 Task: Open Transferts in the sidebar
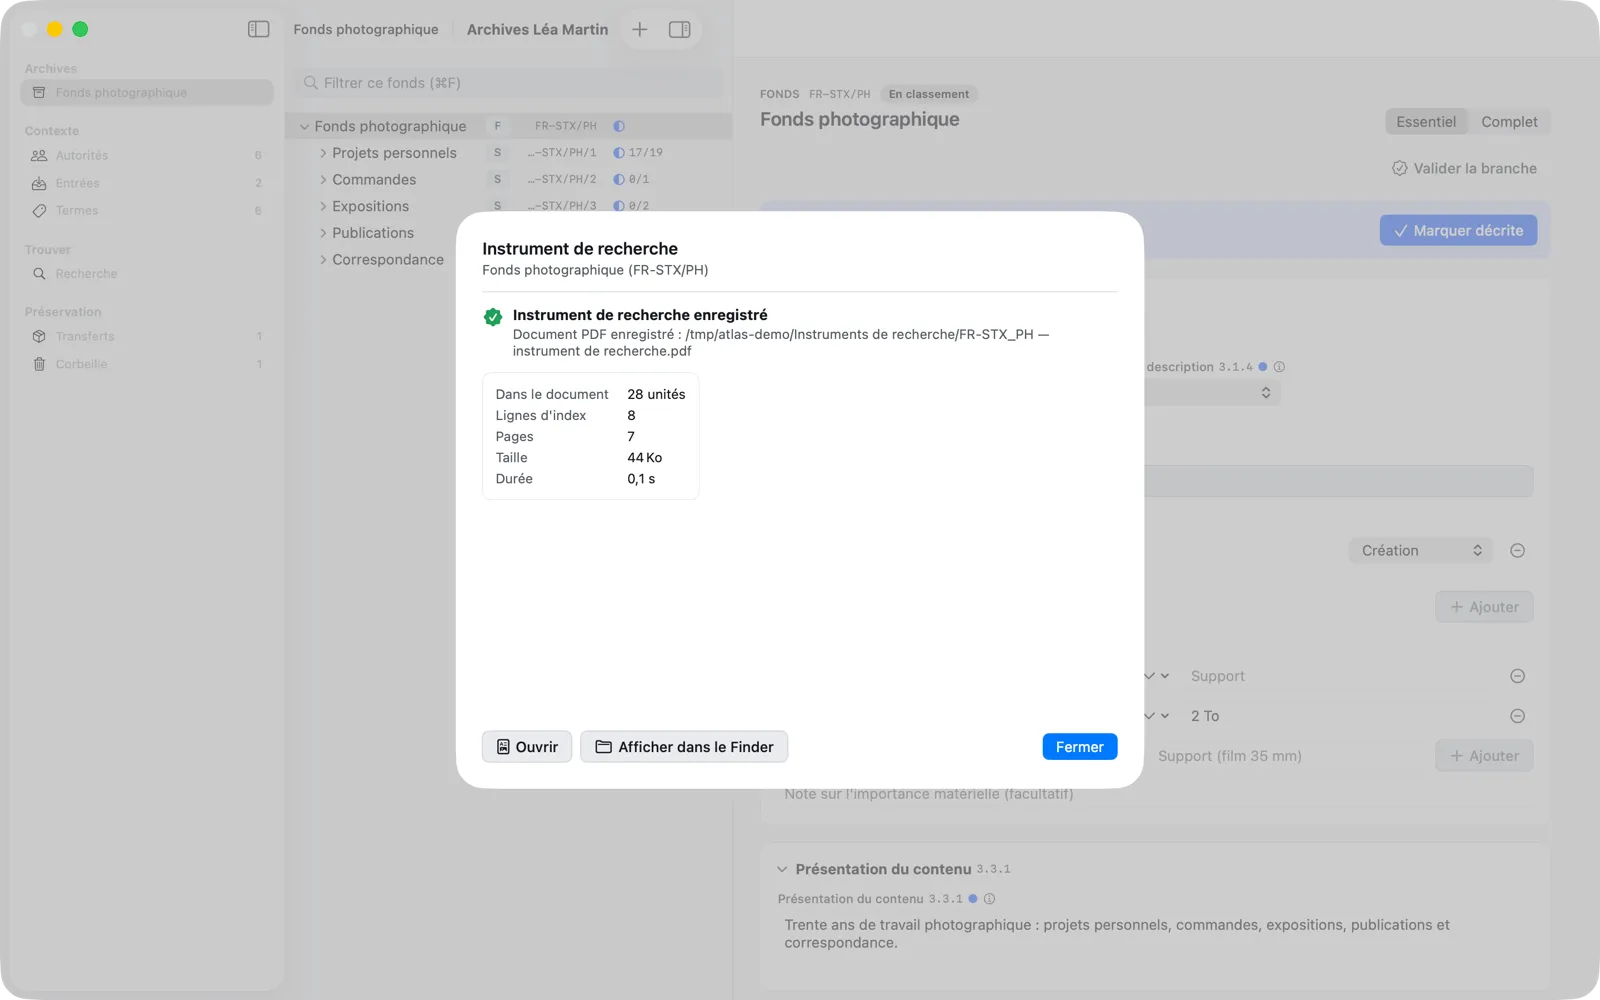point(146,336)
